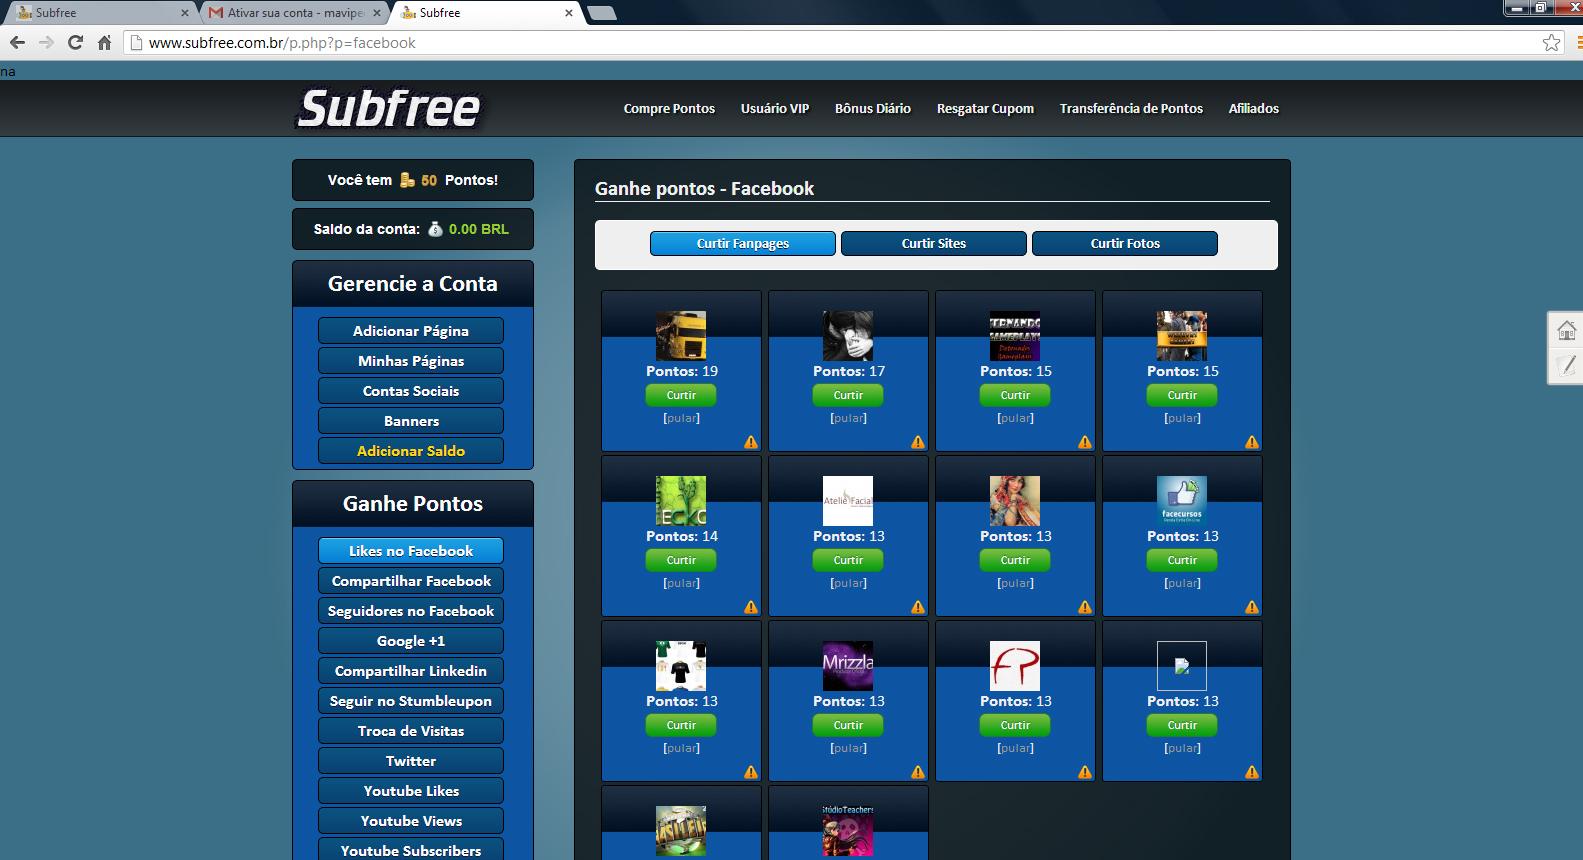The height and width of the screenshot is (860, 1583).
Task: Click Adicionar Saldo button
Action: point(411,451)
